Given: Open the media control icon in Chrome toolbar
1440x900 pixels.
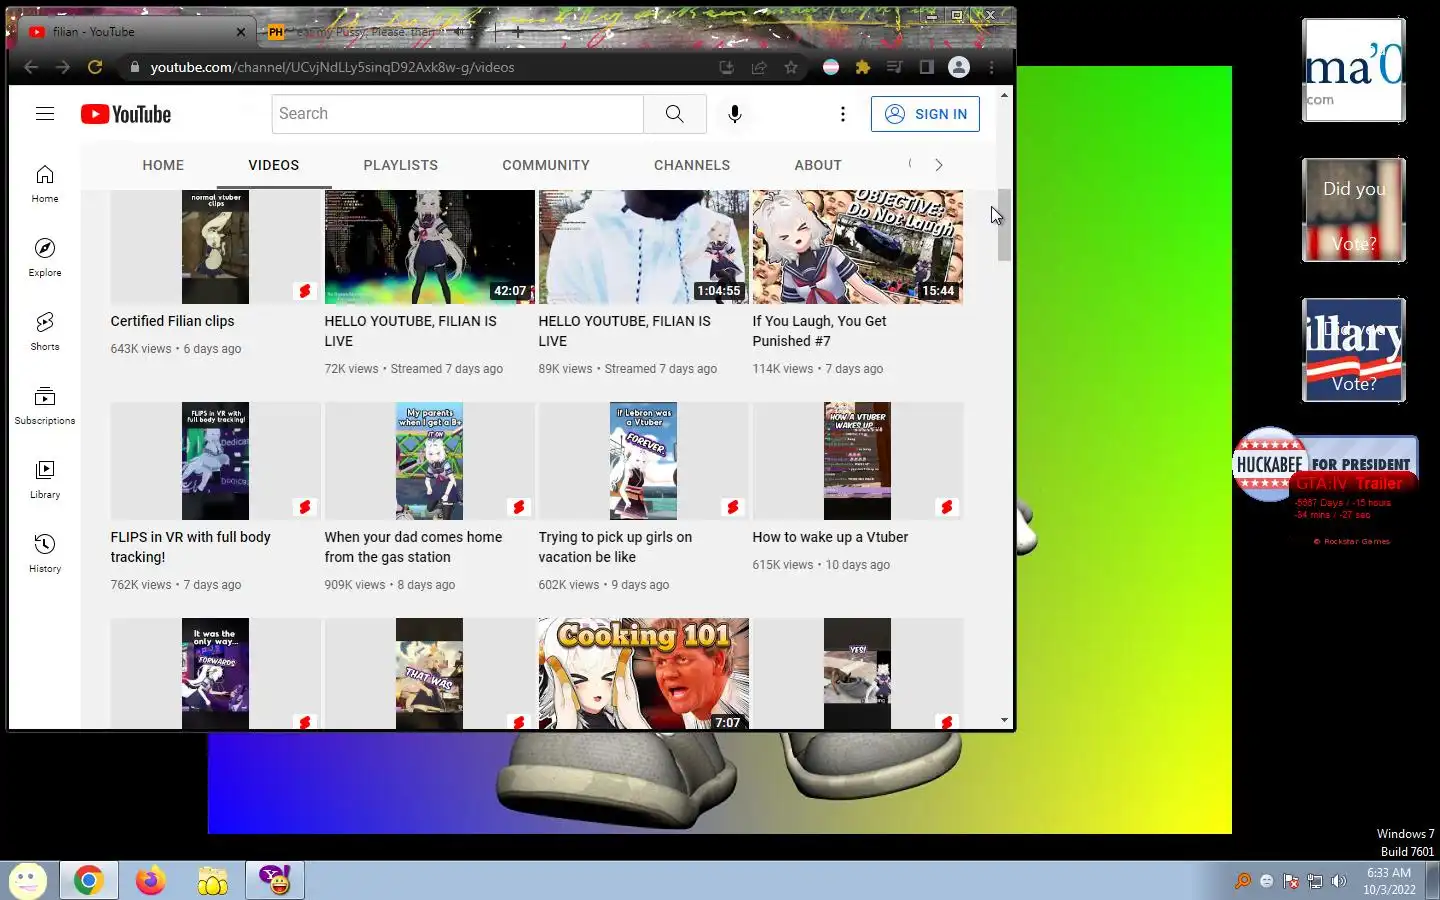Looking at the screenshot, I should (895, 67).
